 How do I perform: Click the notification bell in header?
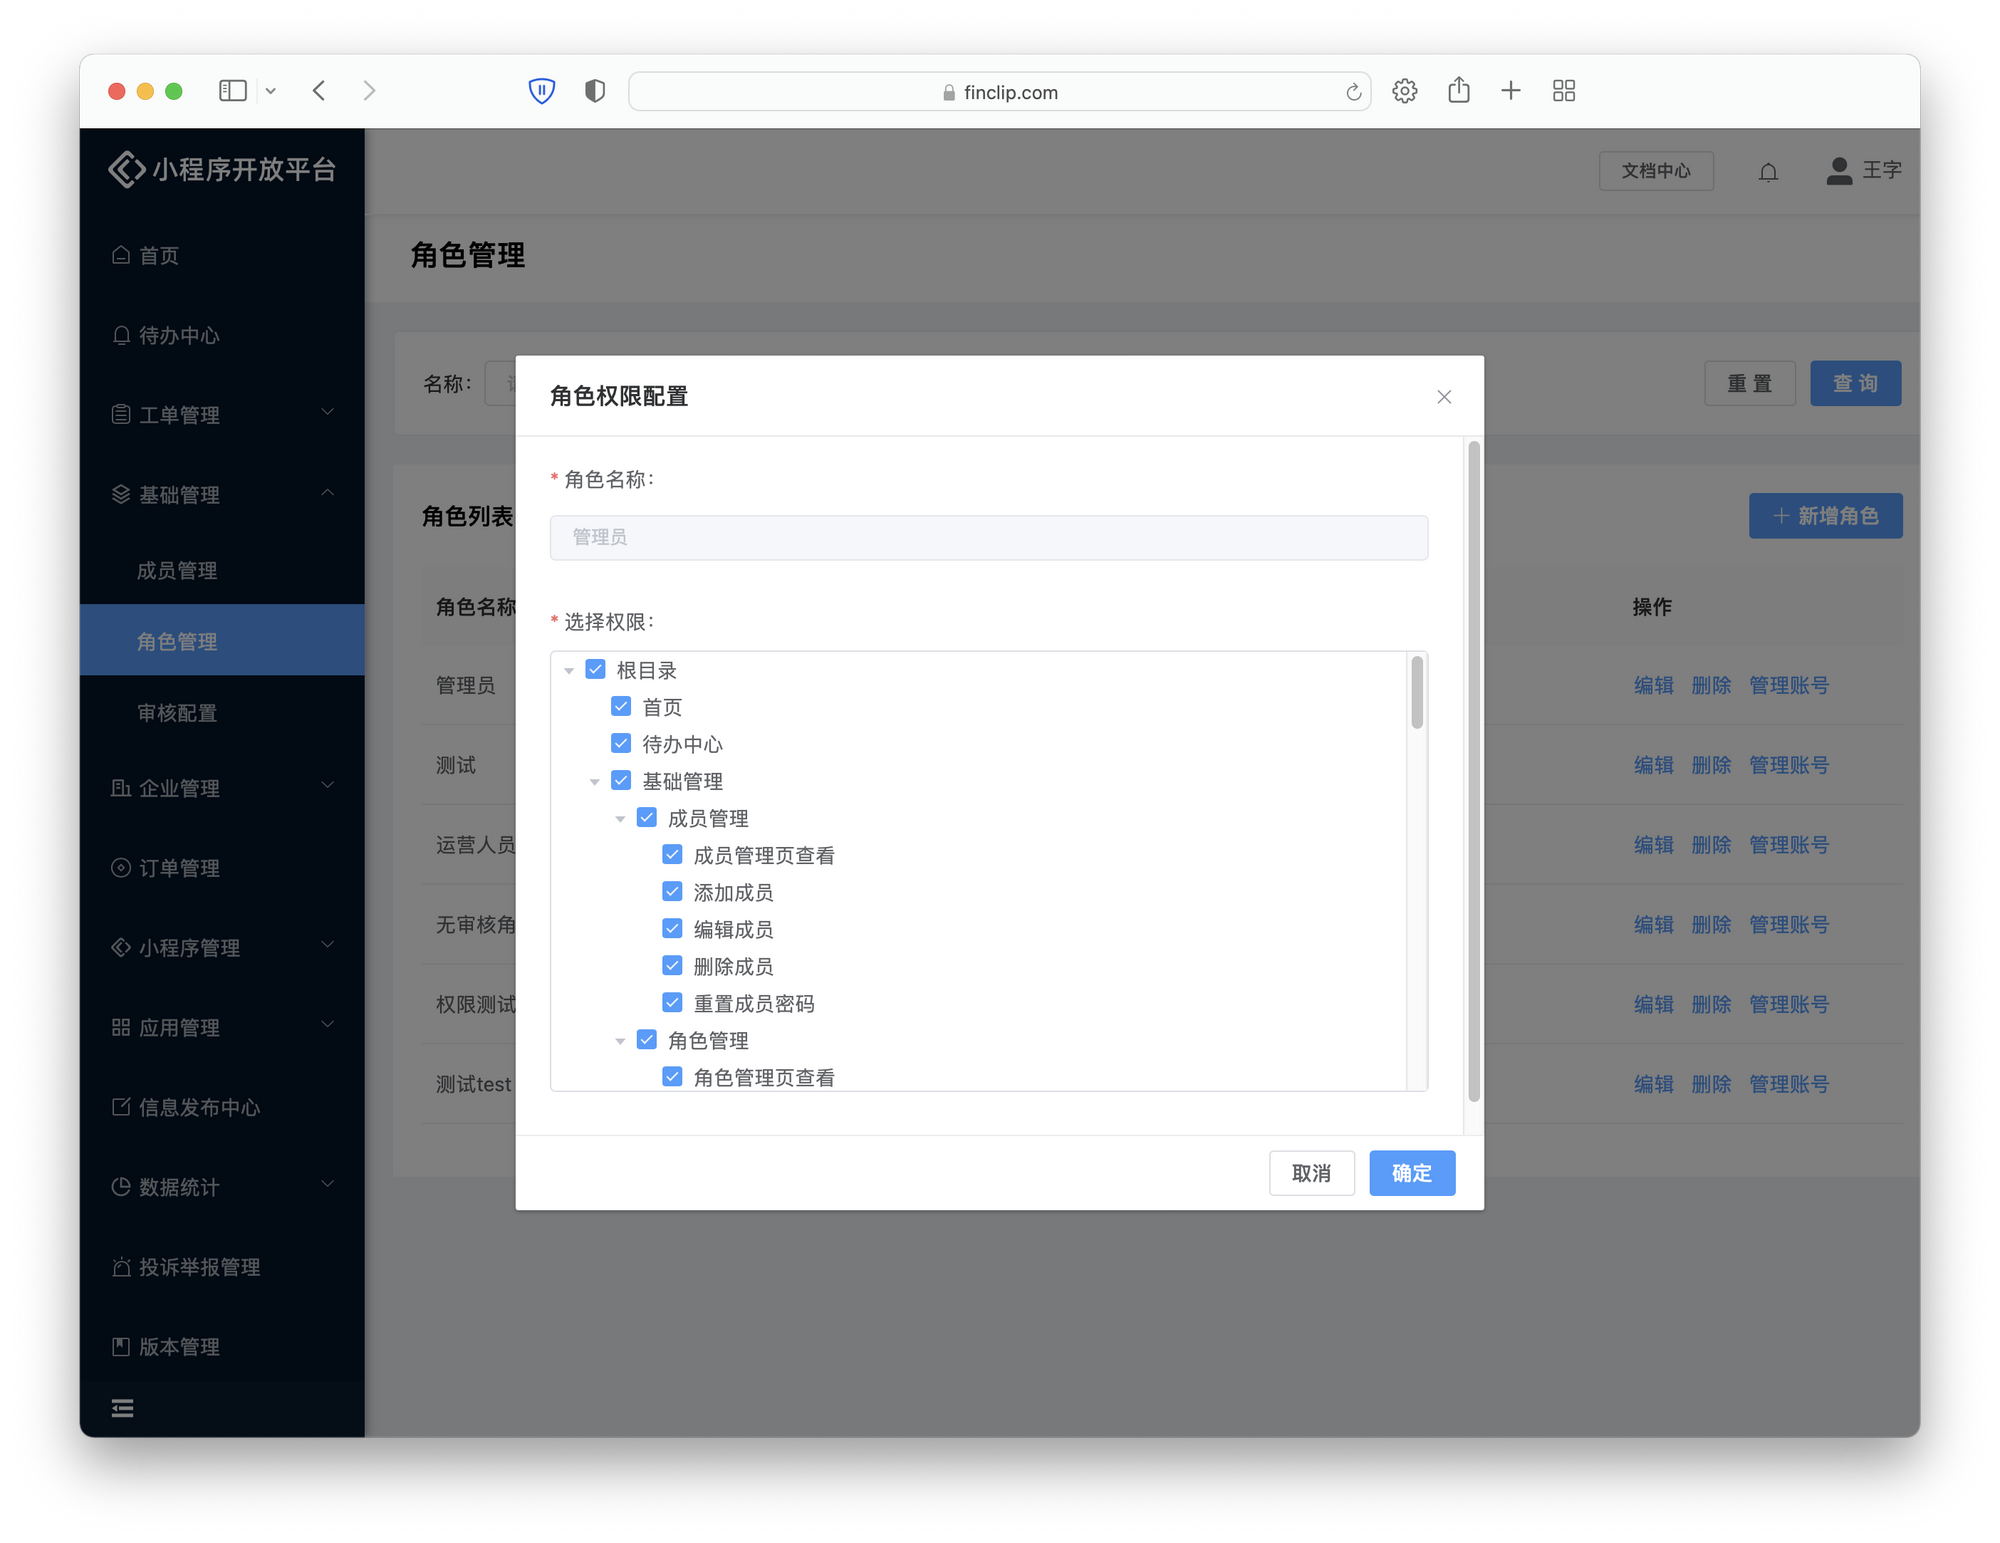[x=1768, y=172]
